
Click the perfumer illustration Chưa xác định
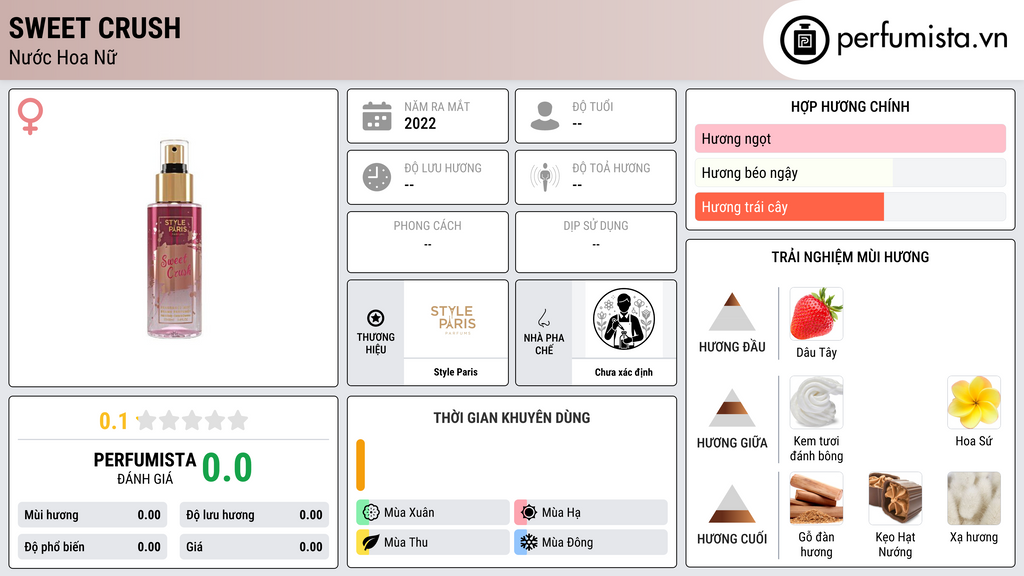[624, 319]
